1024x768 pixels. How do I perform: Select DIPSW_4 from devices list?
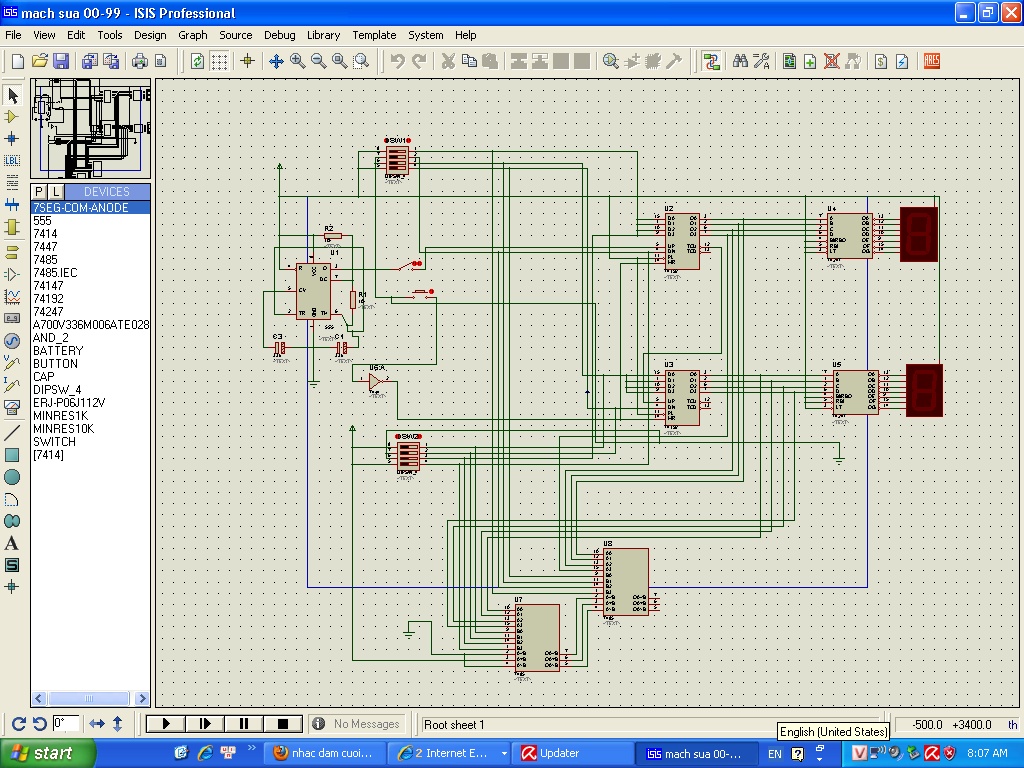(57, 390)
